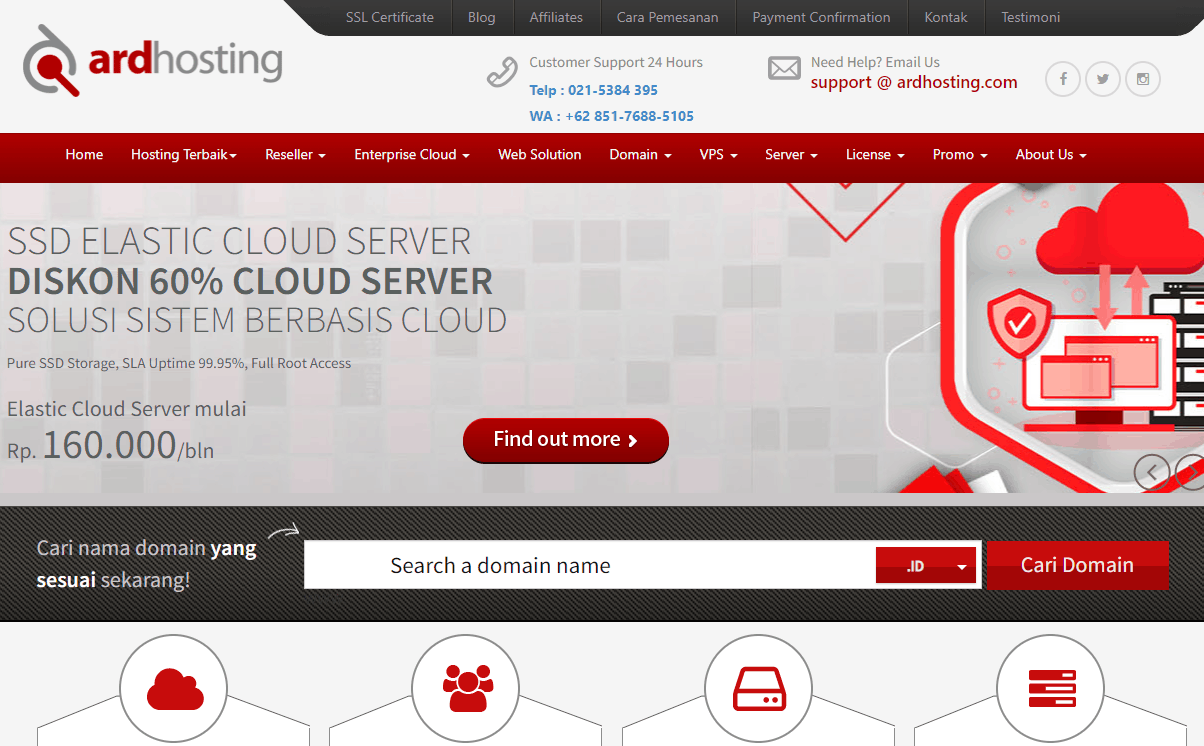
Task: Click the phone handset support icon
Action: point(501,72)
